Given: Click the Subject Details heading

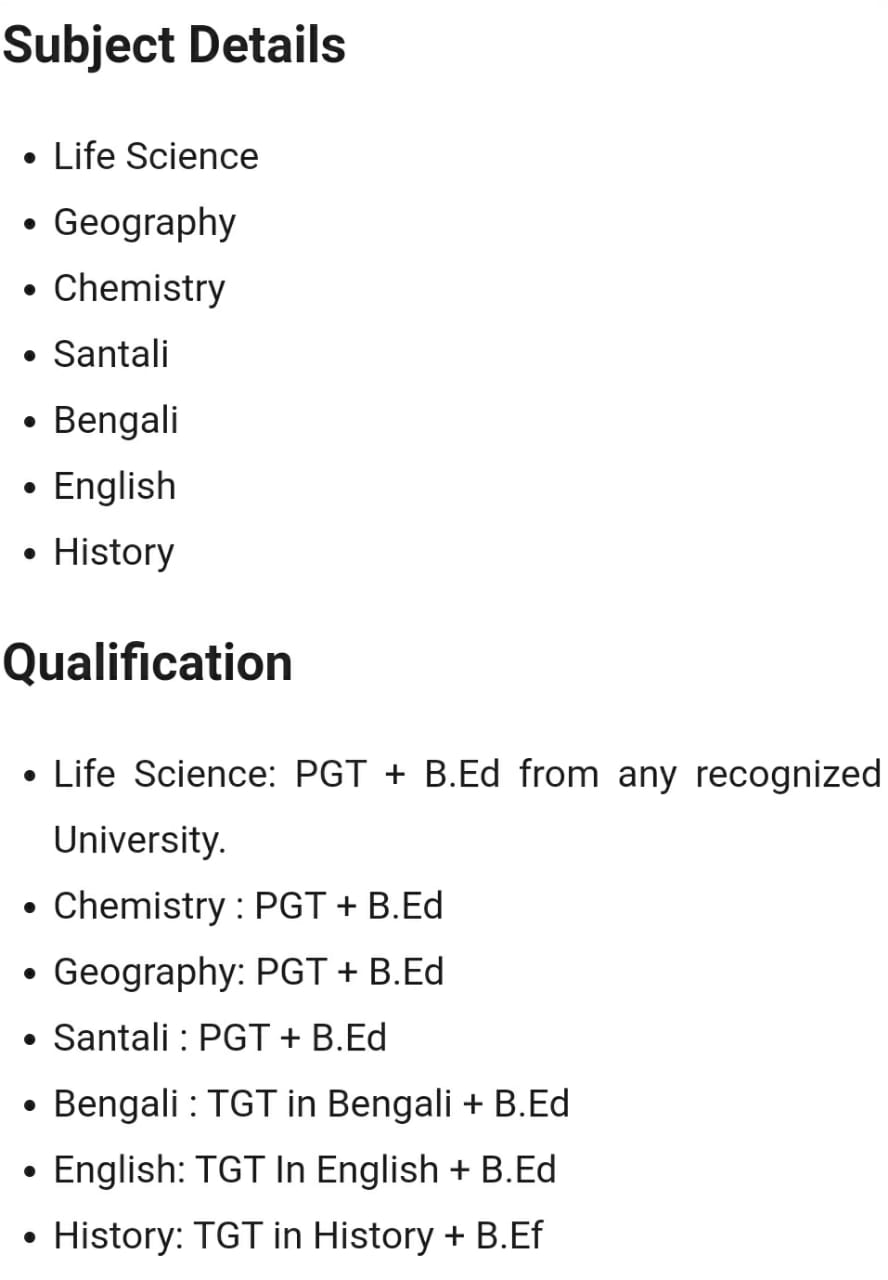Looking at the screenshot, I should coord(174,47).
